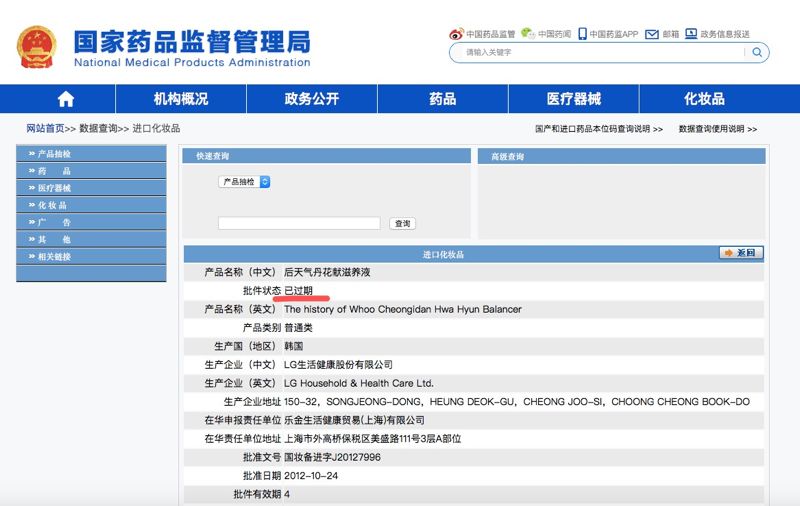Select product name 后天气丹花献滋养液
Image resolution: width=800 pixels, height=506 pixels.
point(327,272)
